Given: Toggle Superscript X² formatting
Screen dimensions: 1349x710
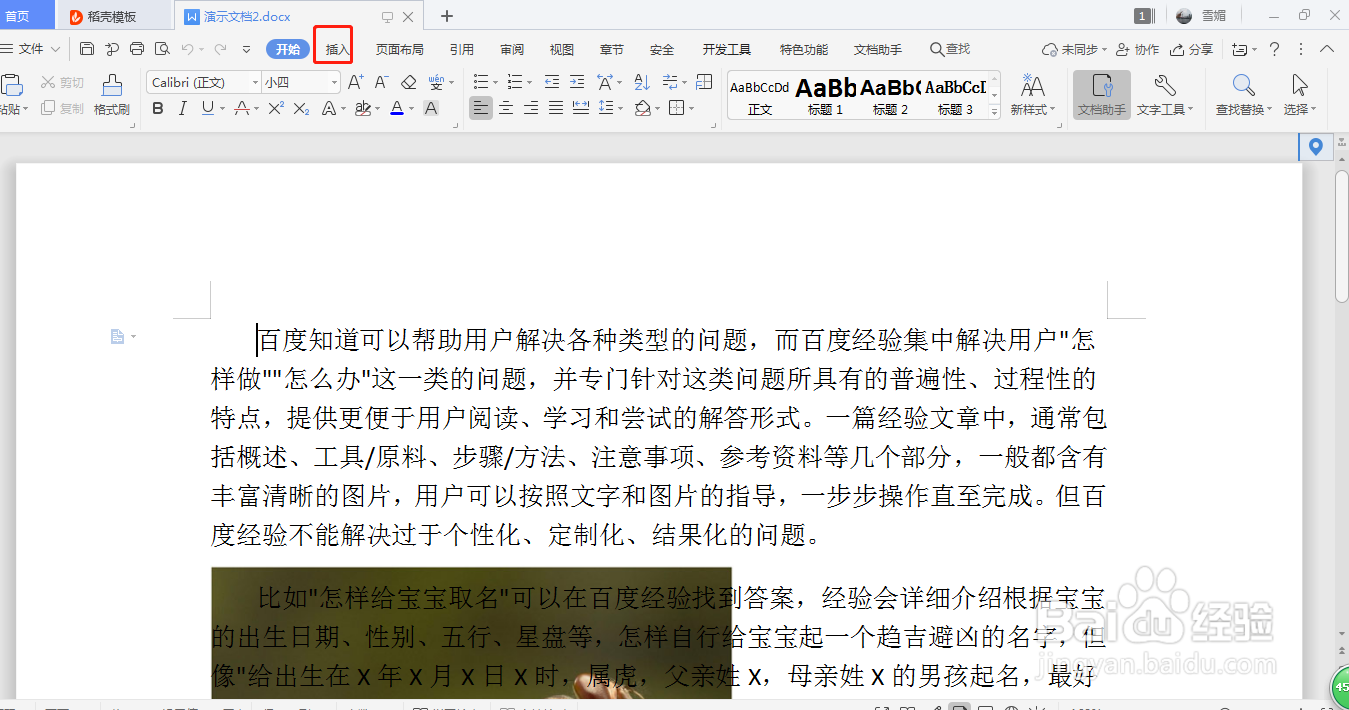Looking at the screenshot, I should tap(276, 108).
